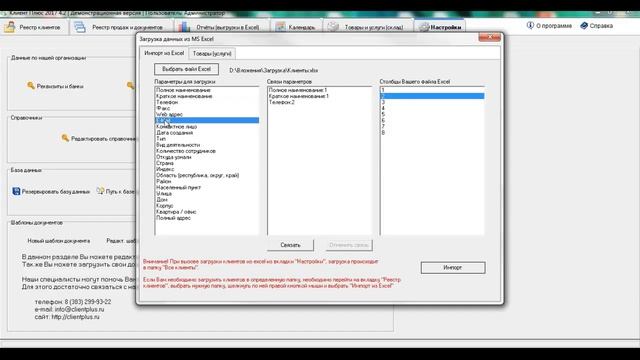The width and height of the screenshot is (640, 360).
Task: Click the Реквизиты и банки key icon
Action: point(31,86)
